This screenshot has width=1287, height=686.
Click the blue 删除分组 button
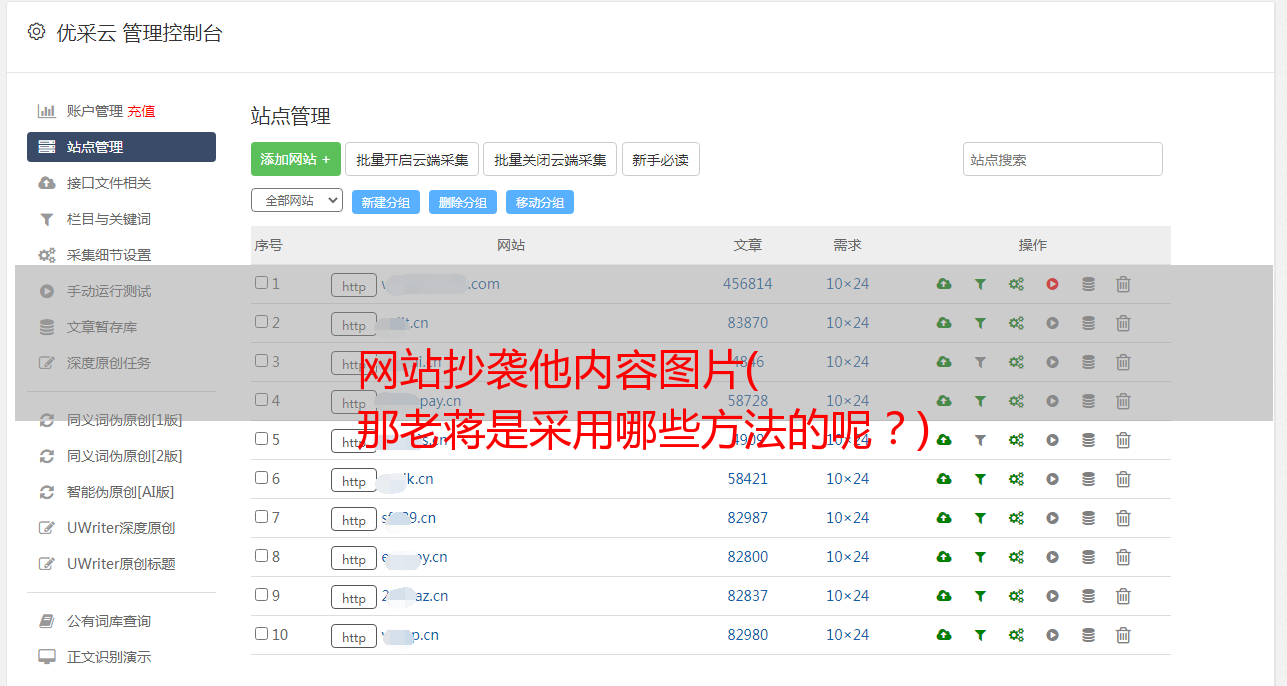click(x=463, y=202)
